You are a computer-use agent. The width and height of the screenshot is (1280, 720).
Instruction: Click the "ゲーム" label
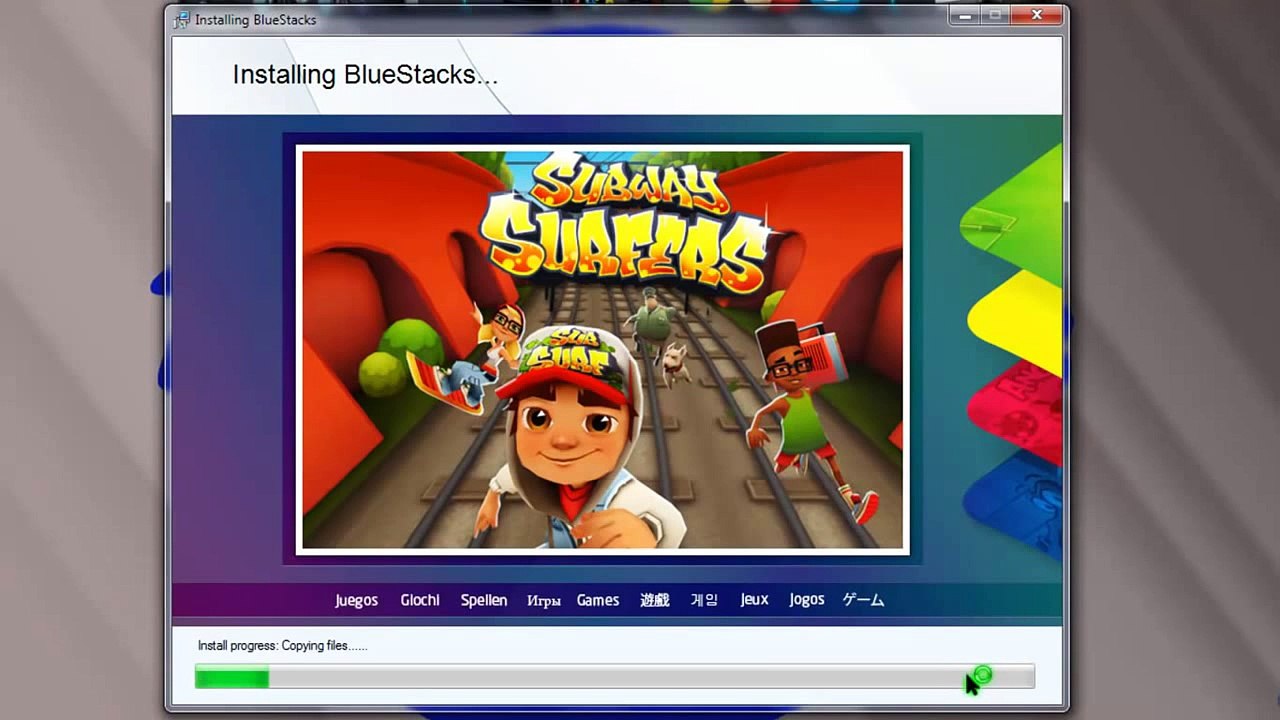(863, 600)
